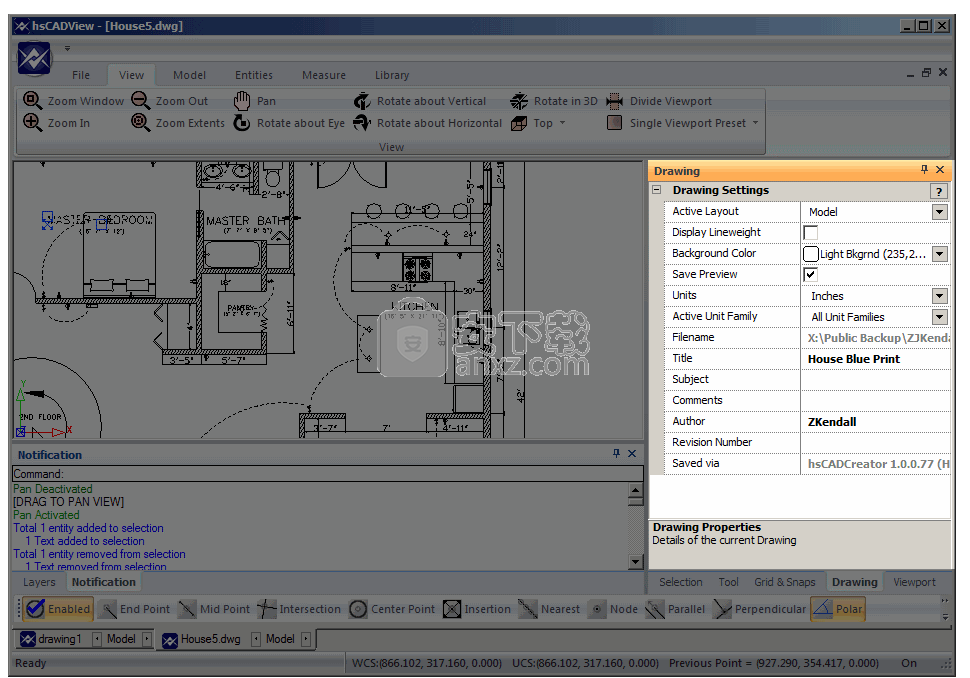
Task: Toggle Parallel snap
Action: (x=675, y=609)
